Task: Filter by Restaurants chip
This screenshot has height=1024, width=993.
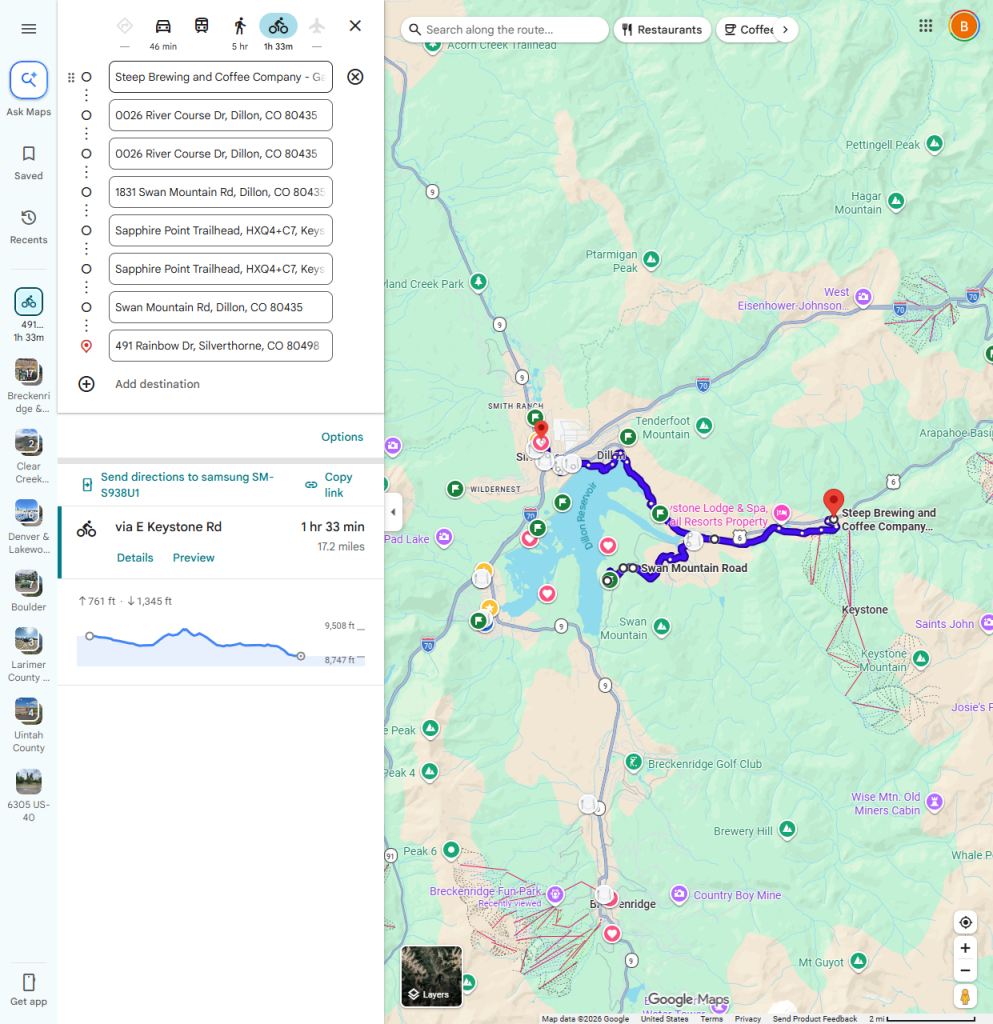Action: click(x=662, y=29)
